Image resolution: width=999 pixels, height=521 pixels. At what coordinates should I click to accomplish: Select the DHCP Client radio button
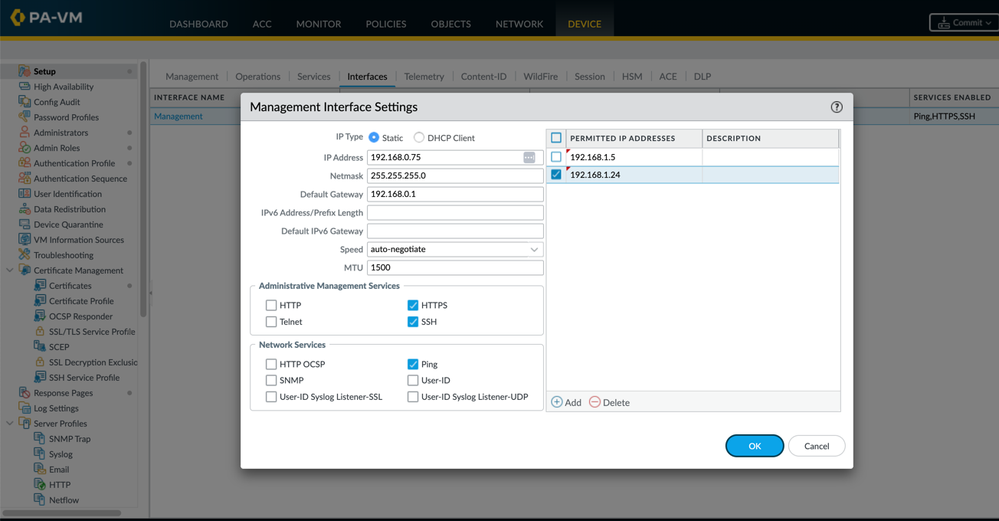[x=419, y=138]
